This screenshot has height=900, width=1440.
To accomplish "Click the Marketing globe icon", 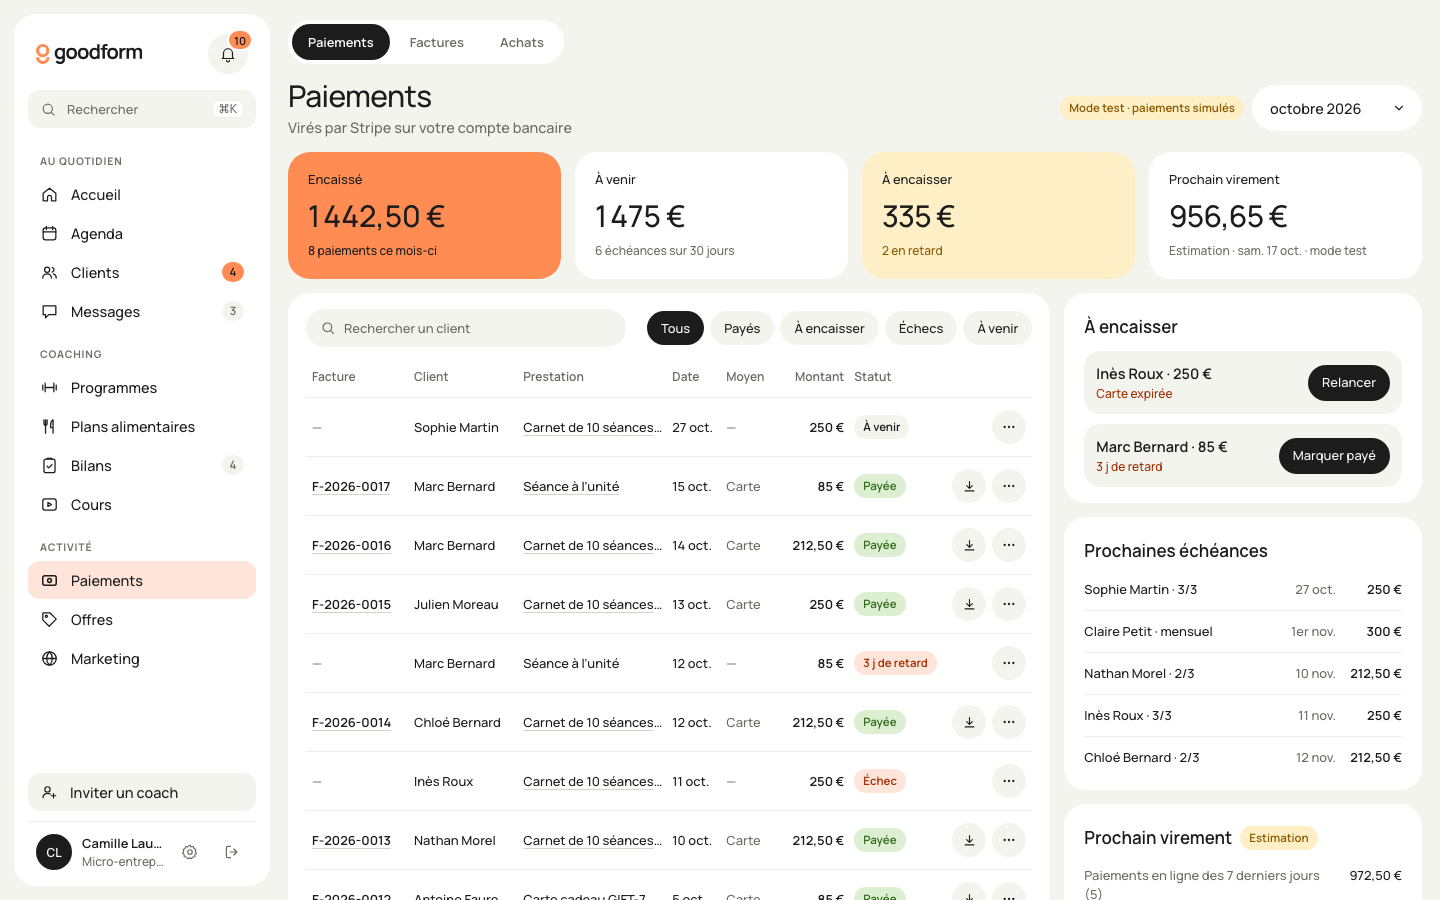I will pos(49,659).
